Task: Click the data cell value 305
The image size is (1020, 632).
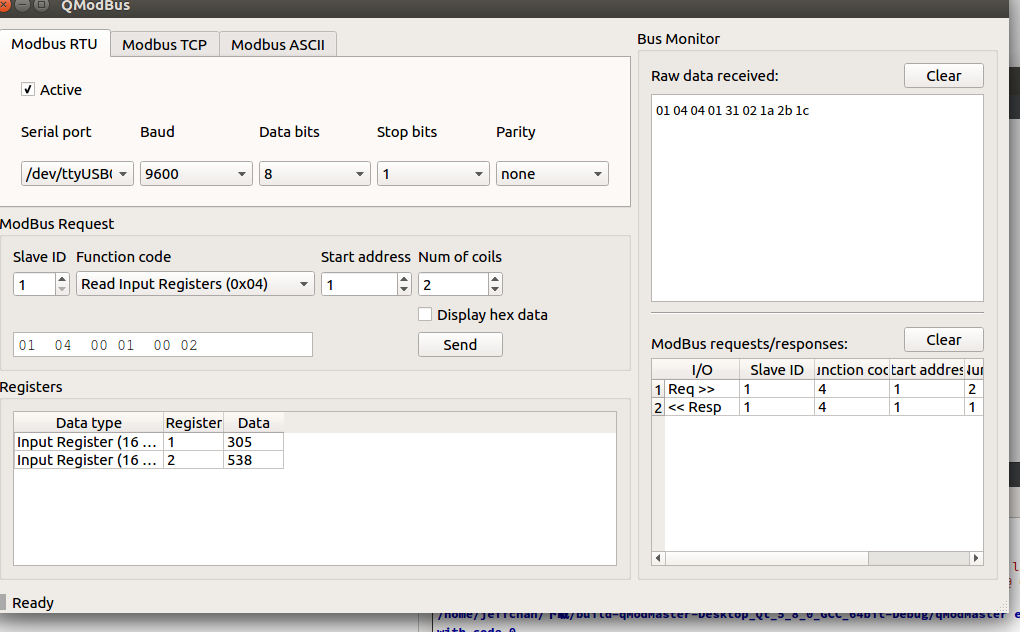Action: coord(254,442)
